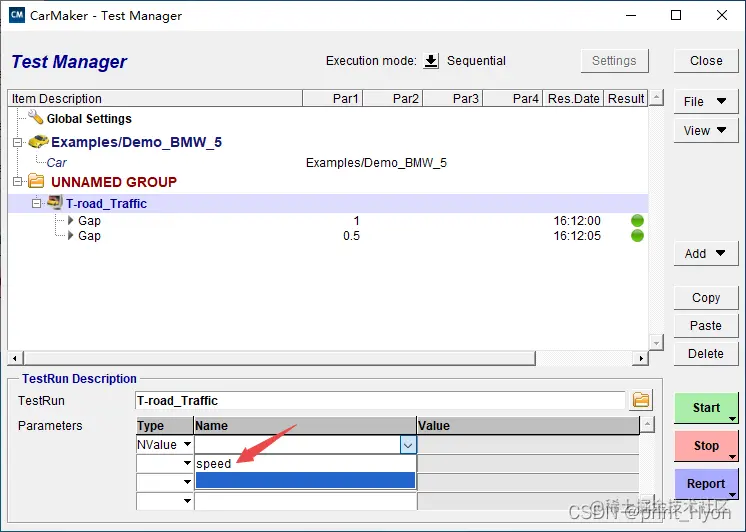Click the Par1 column header
The height and width of the screenshot is (532, 746).
pyautogui.click(x=333, y=99)
